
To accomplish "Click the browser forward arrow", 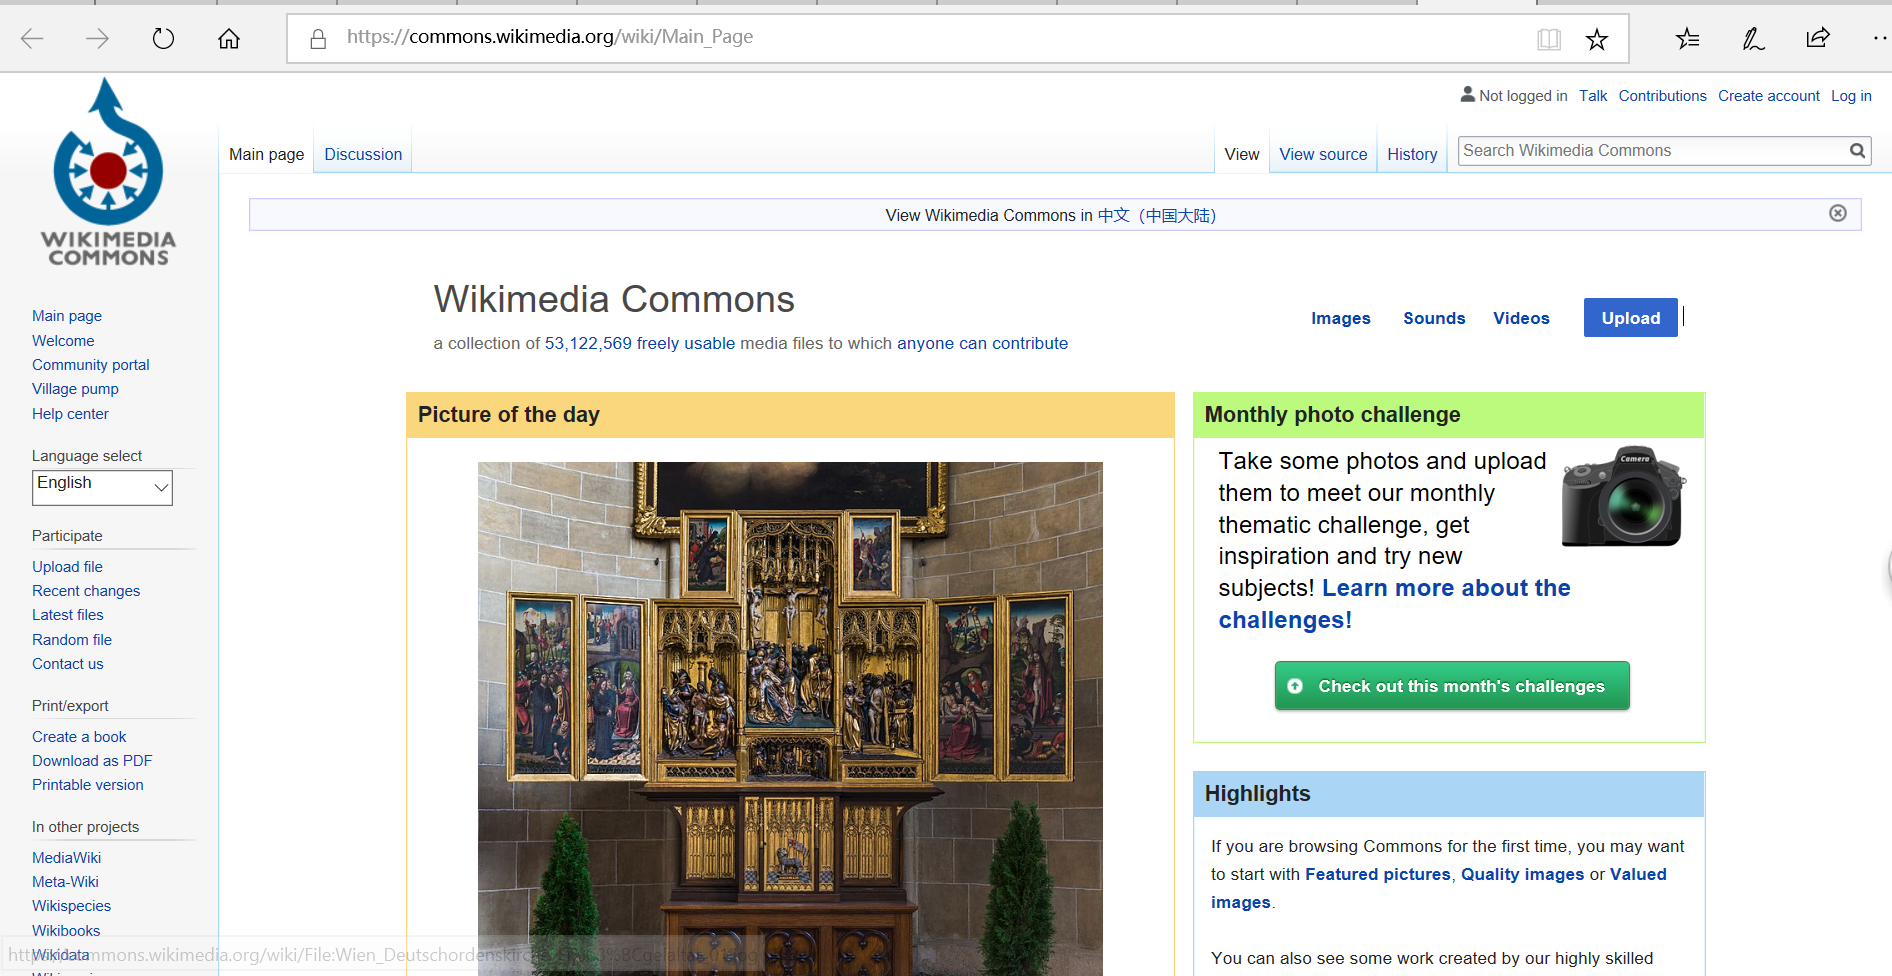I will (x=97, y=39).
